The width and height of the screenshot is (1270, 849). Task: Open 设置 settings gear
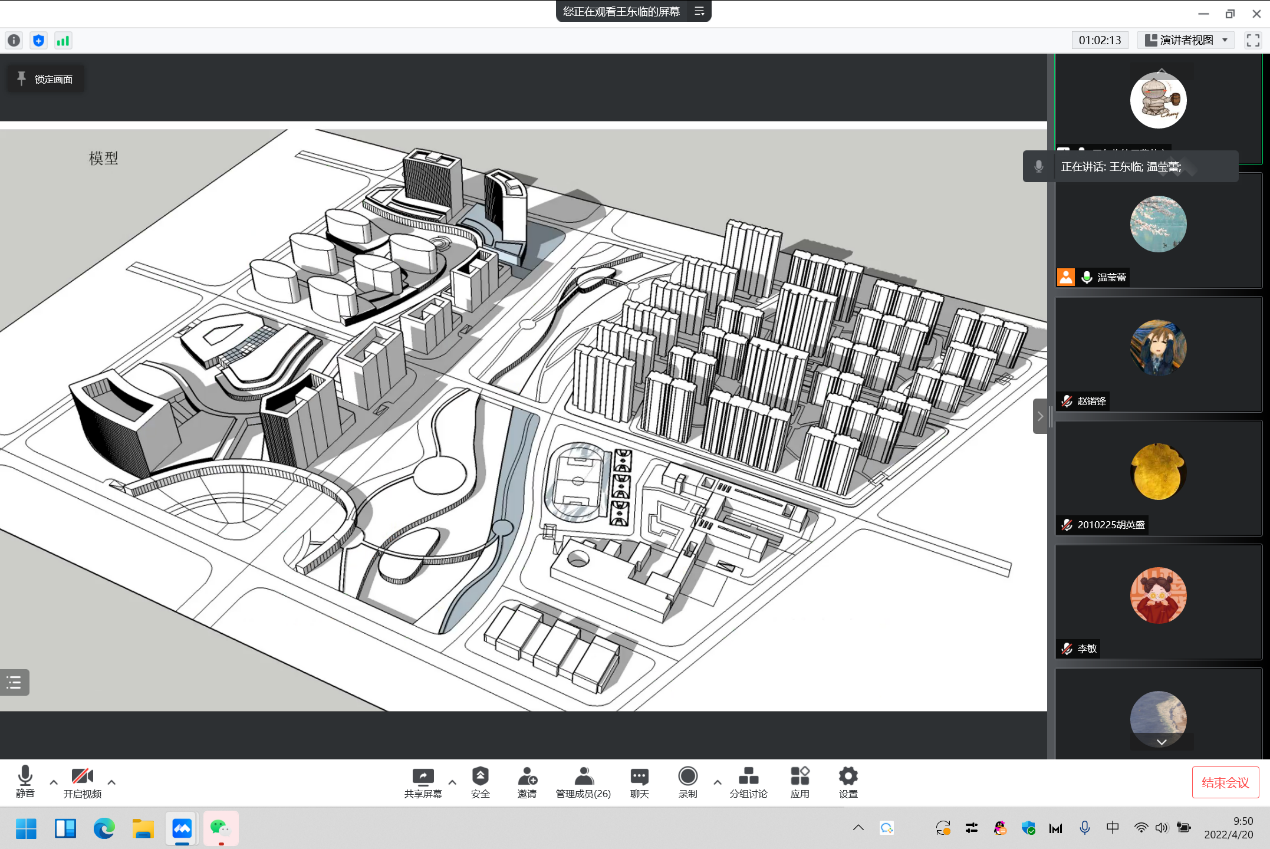click(848, 782)
